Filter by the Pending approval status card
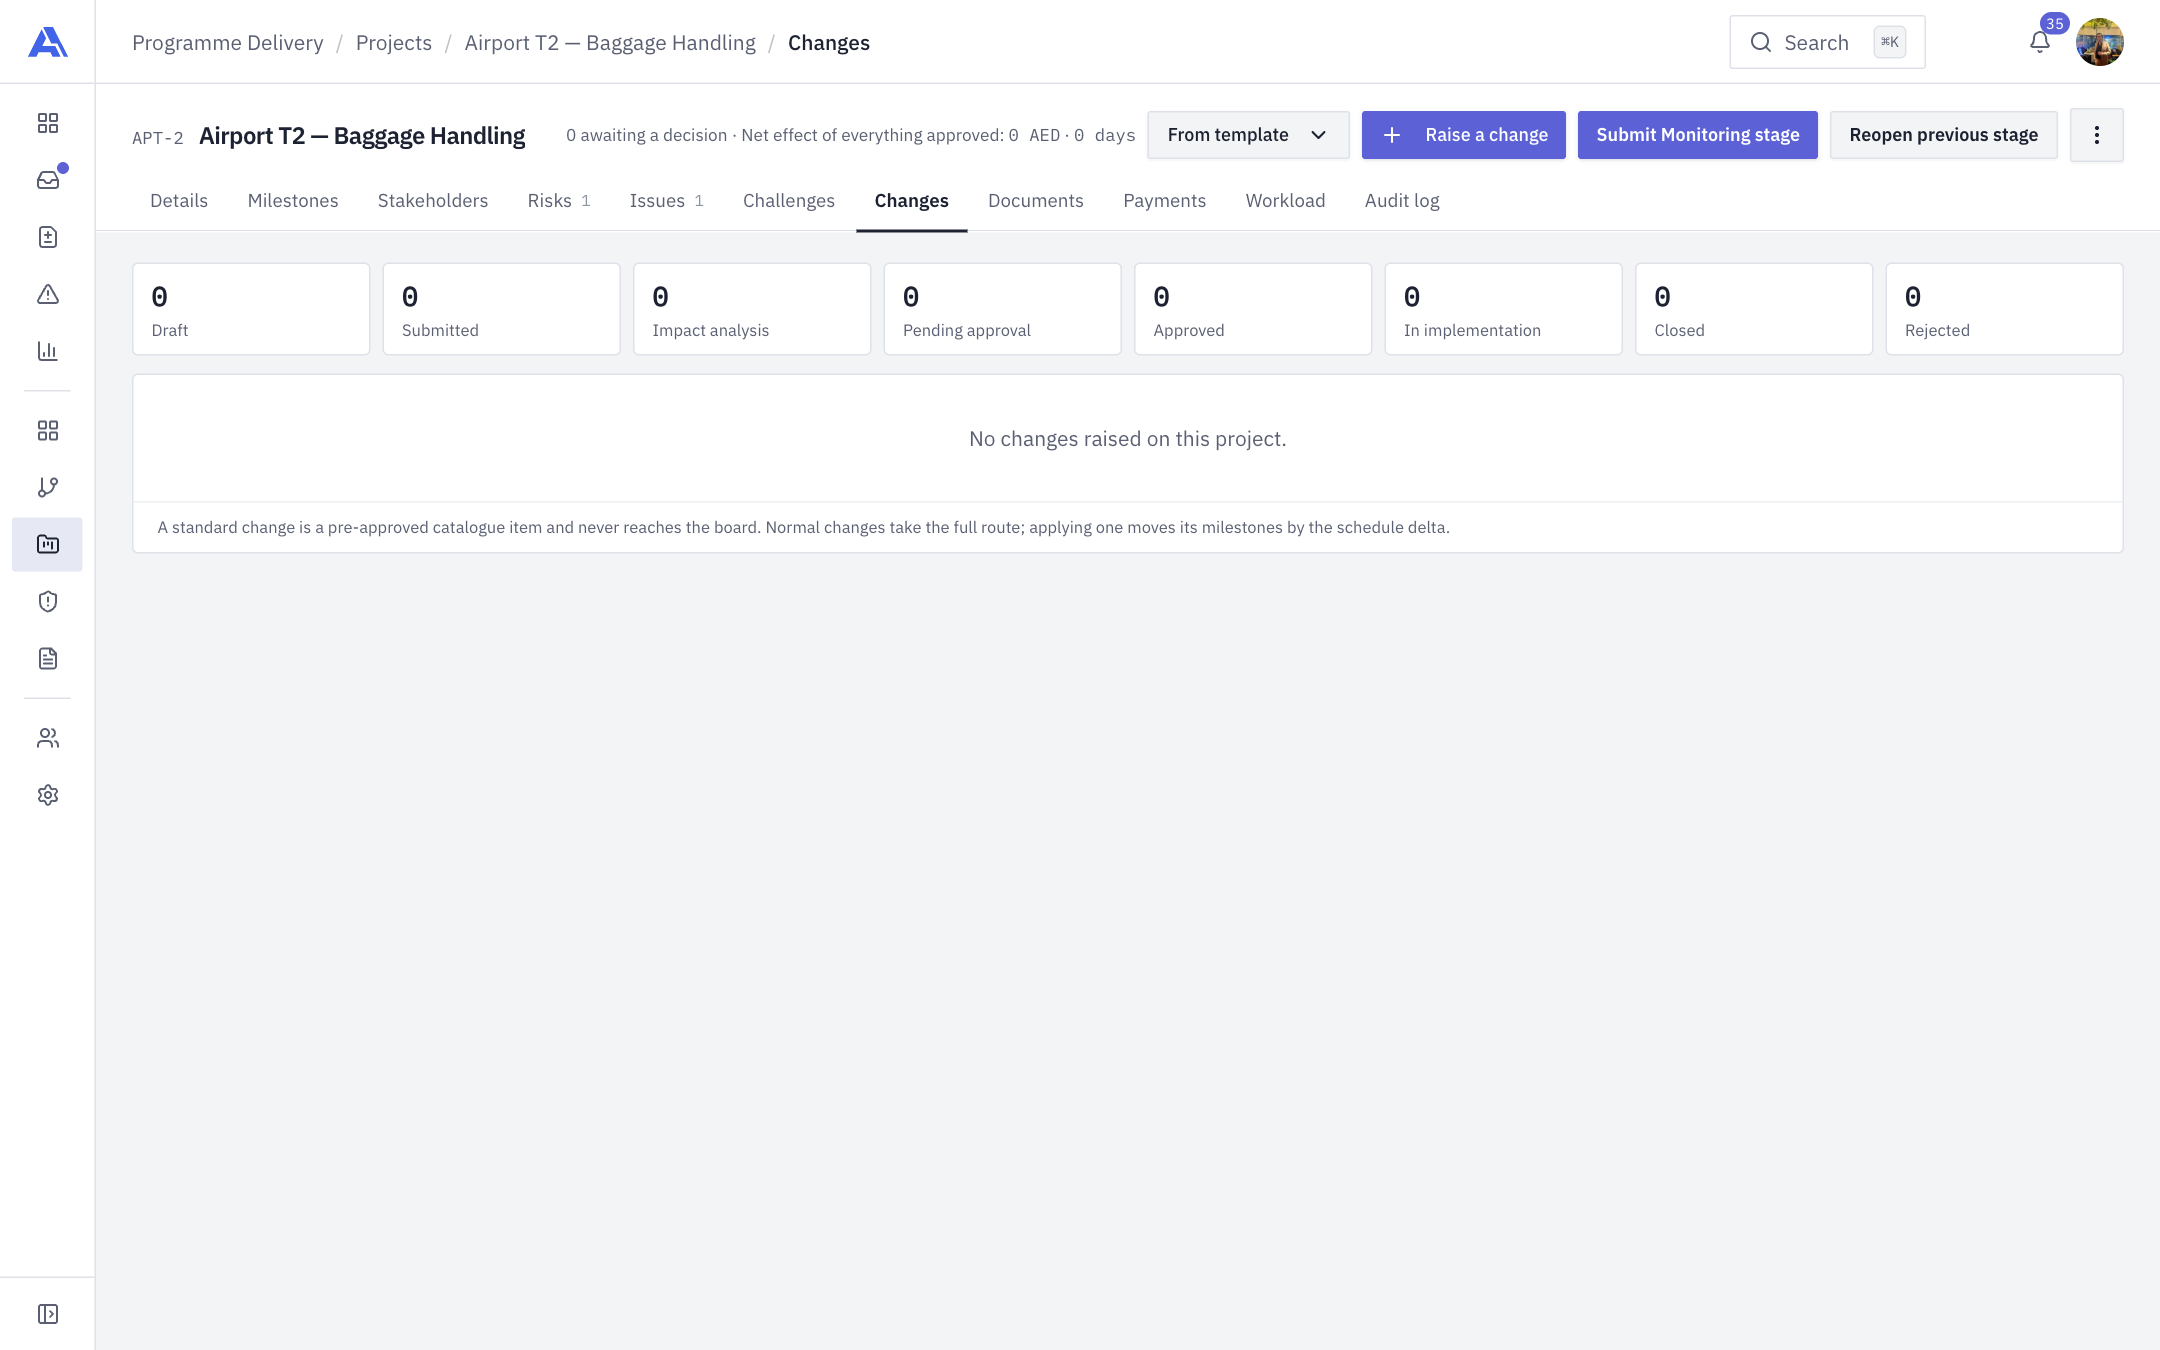 pyautogui.click(x=1002, y=309)
